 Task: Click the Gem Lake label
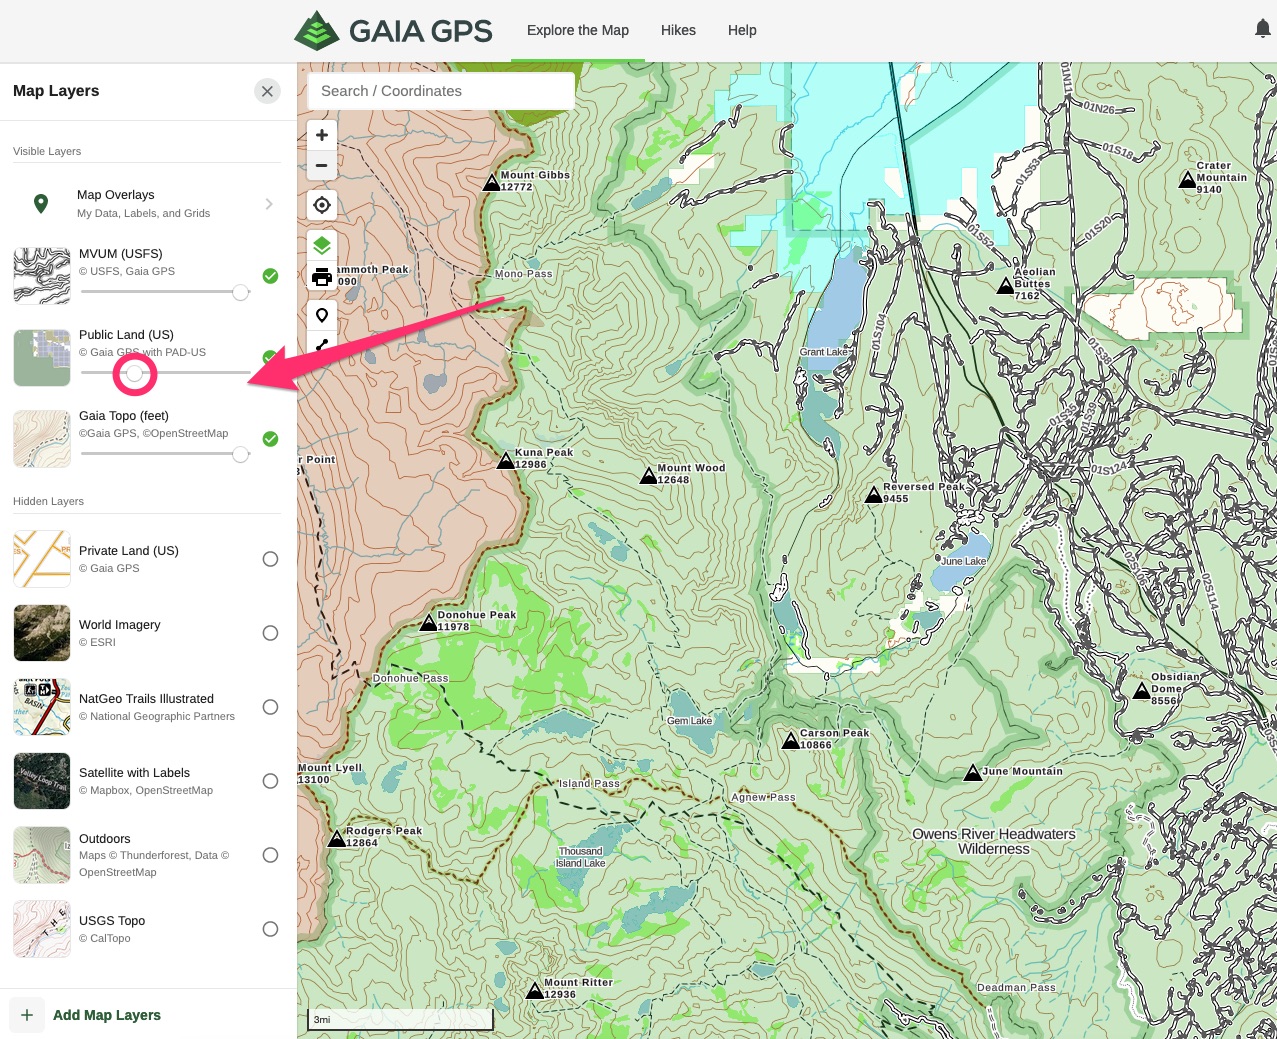pyautogui.click(x=690, y=721)
